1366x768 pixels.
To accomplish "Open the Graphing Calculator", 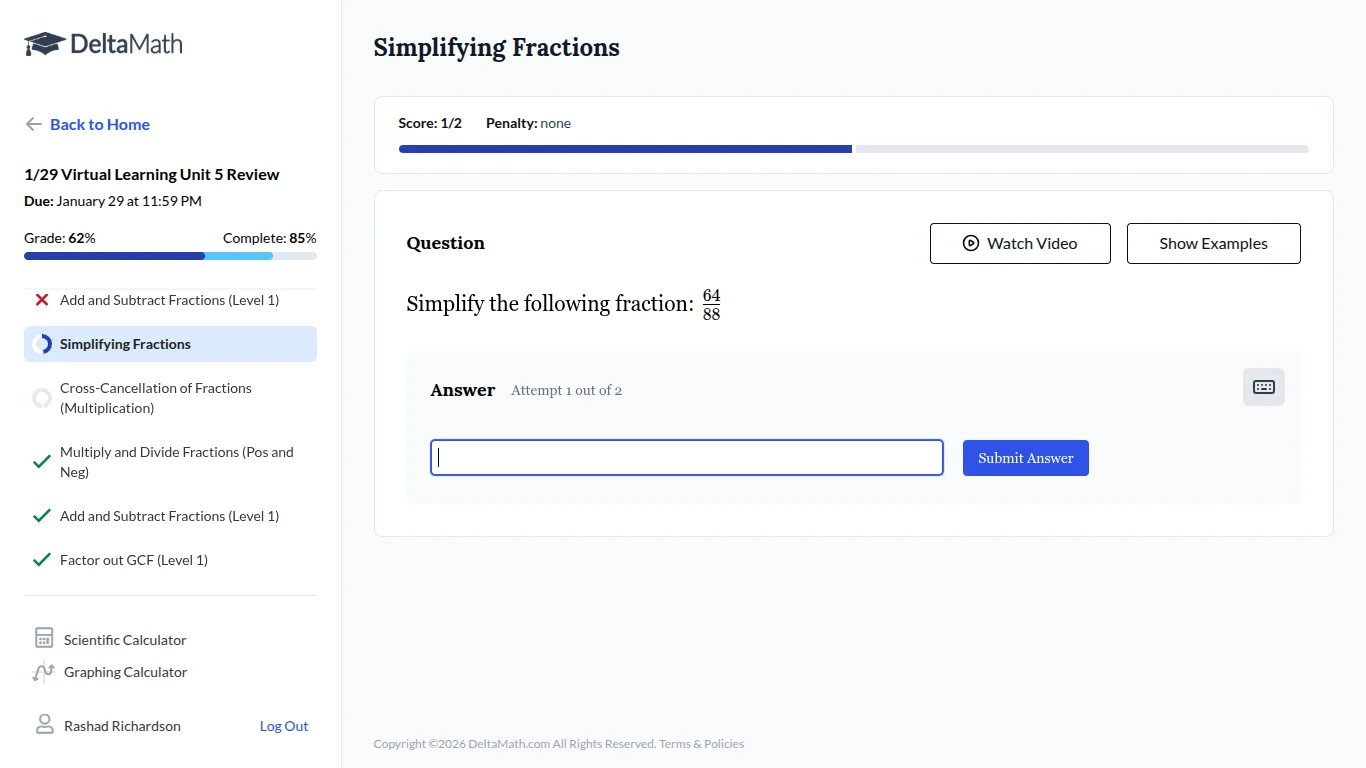I will (125, 671).
